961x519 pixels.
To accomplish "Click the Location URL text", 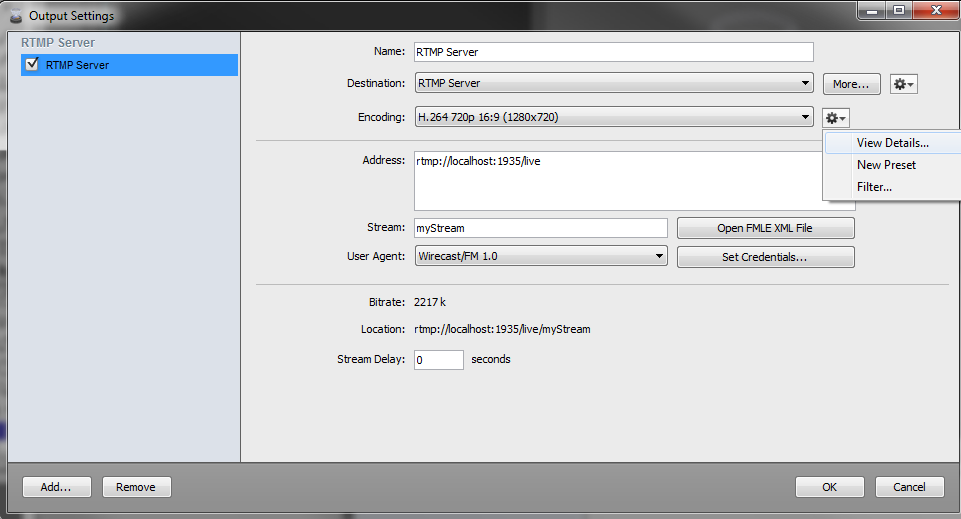I will point(502,329).
